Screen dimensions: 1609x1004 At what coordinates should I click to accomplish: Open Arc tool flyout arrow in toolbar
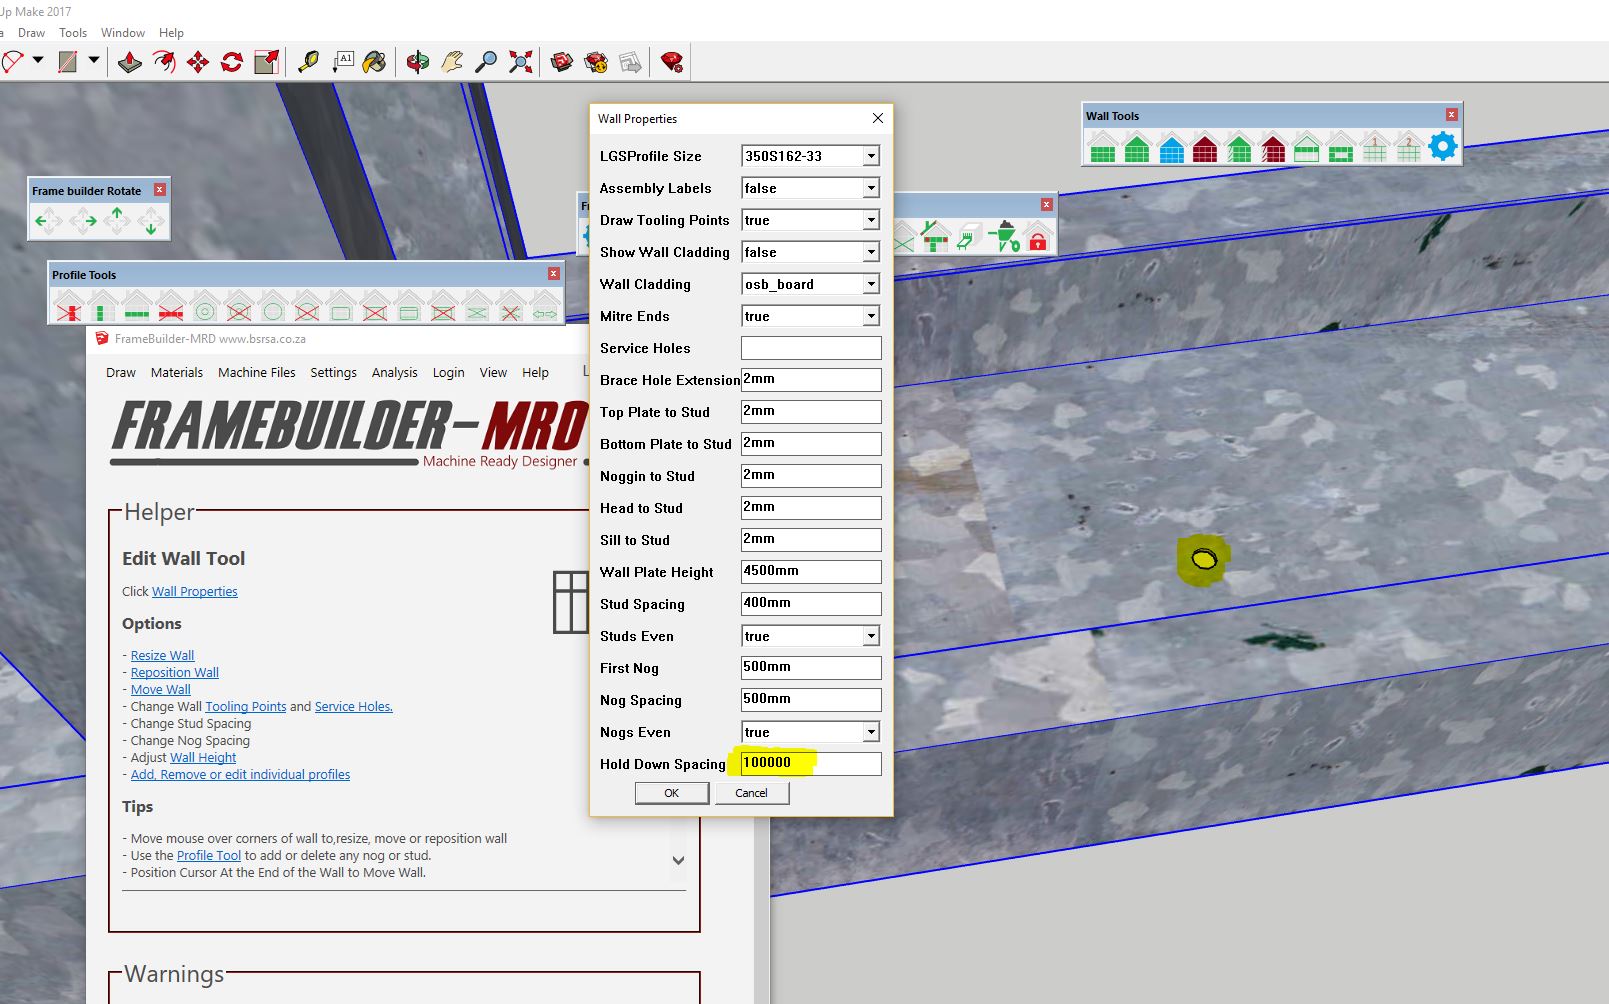pos(38,60)
